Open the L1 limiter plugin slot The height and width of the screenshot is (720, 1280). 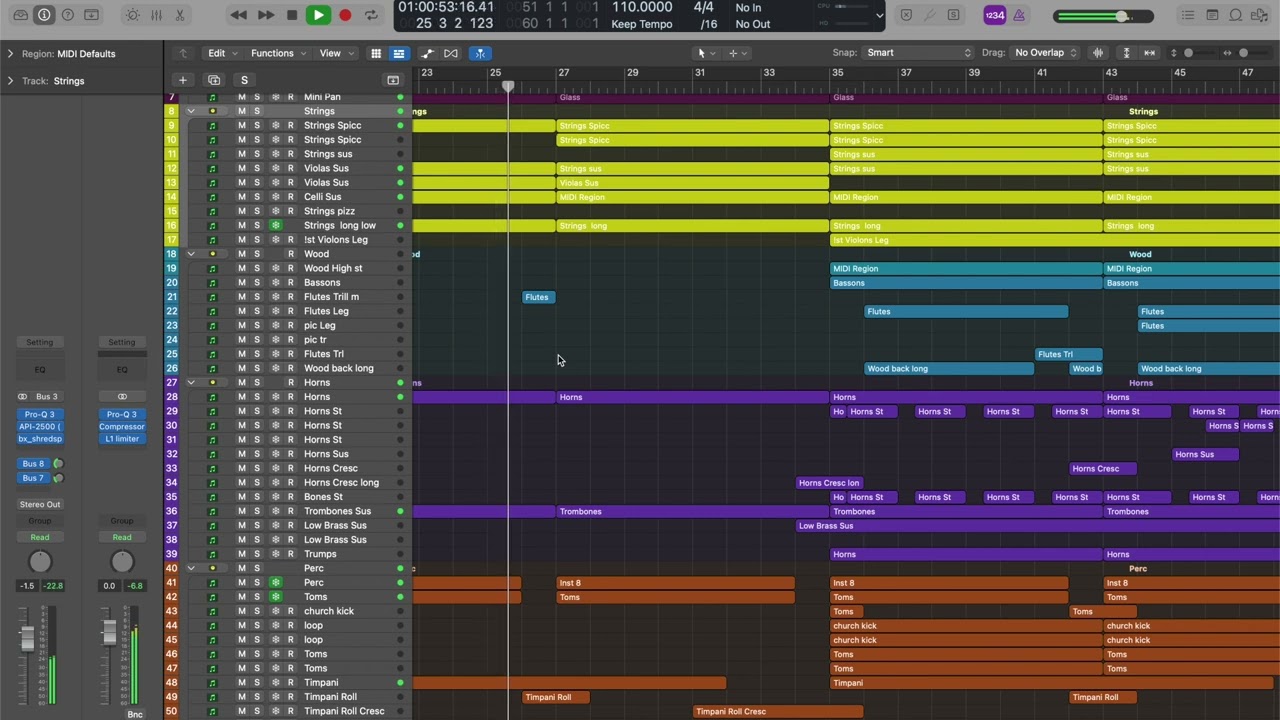point(122,439)
